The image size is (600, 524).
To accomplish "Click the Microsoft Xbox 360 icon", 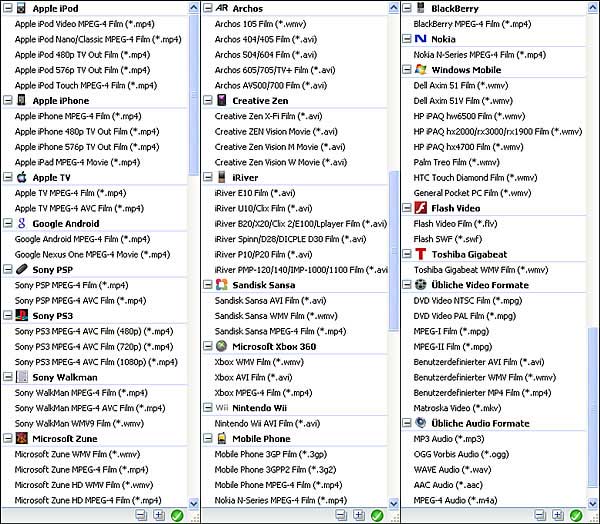I will click(x=222, y=346).
